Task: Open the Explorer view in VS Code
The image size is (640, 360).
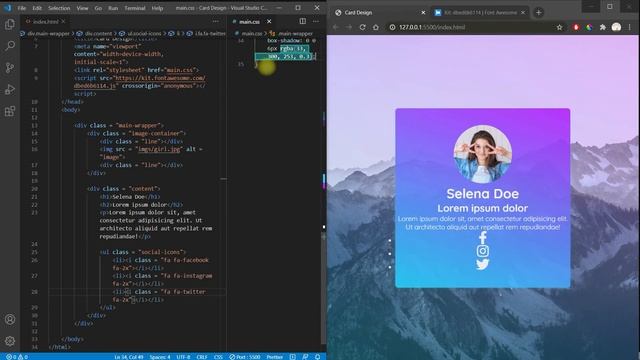Action: tap(10, 24)
